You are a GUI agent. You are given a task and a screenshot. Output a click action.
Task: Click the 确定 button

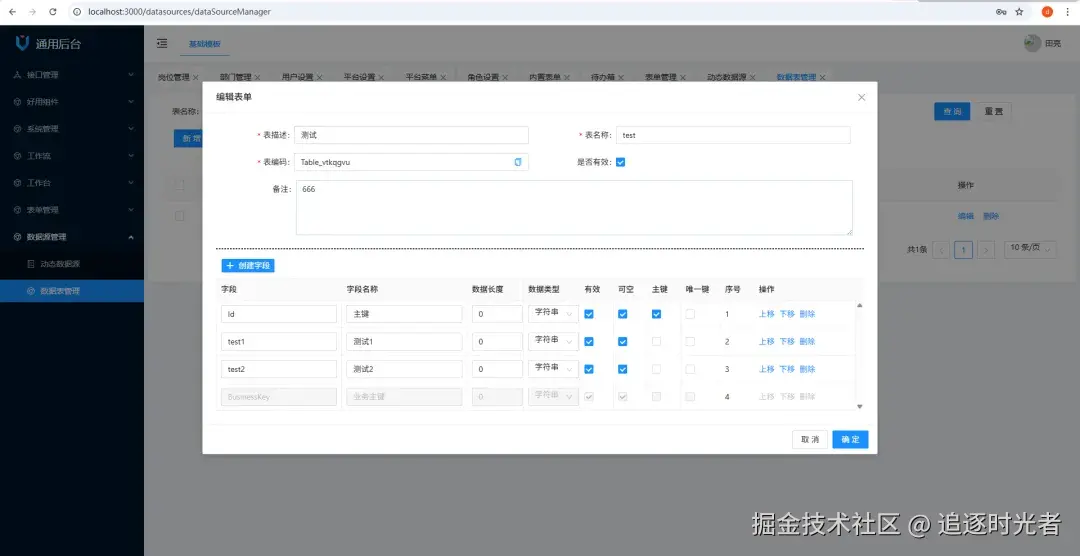850,440
